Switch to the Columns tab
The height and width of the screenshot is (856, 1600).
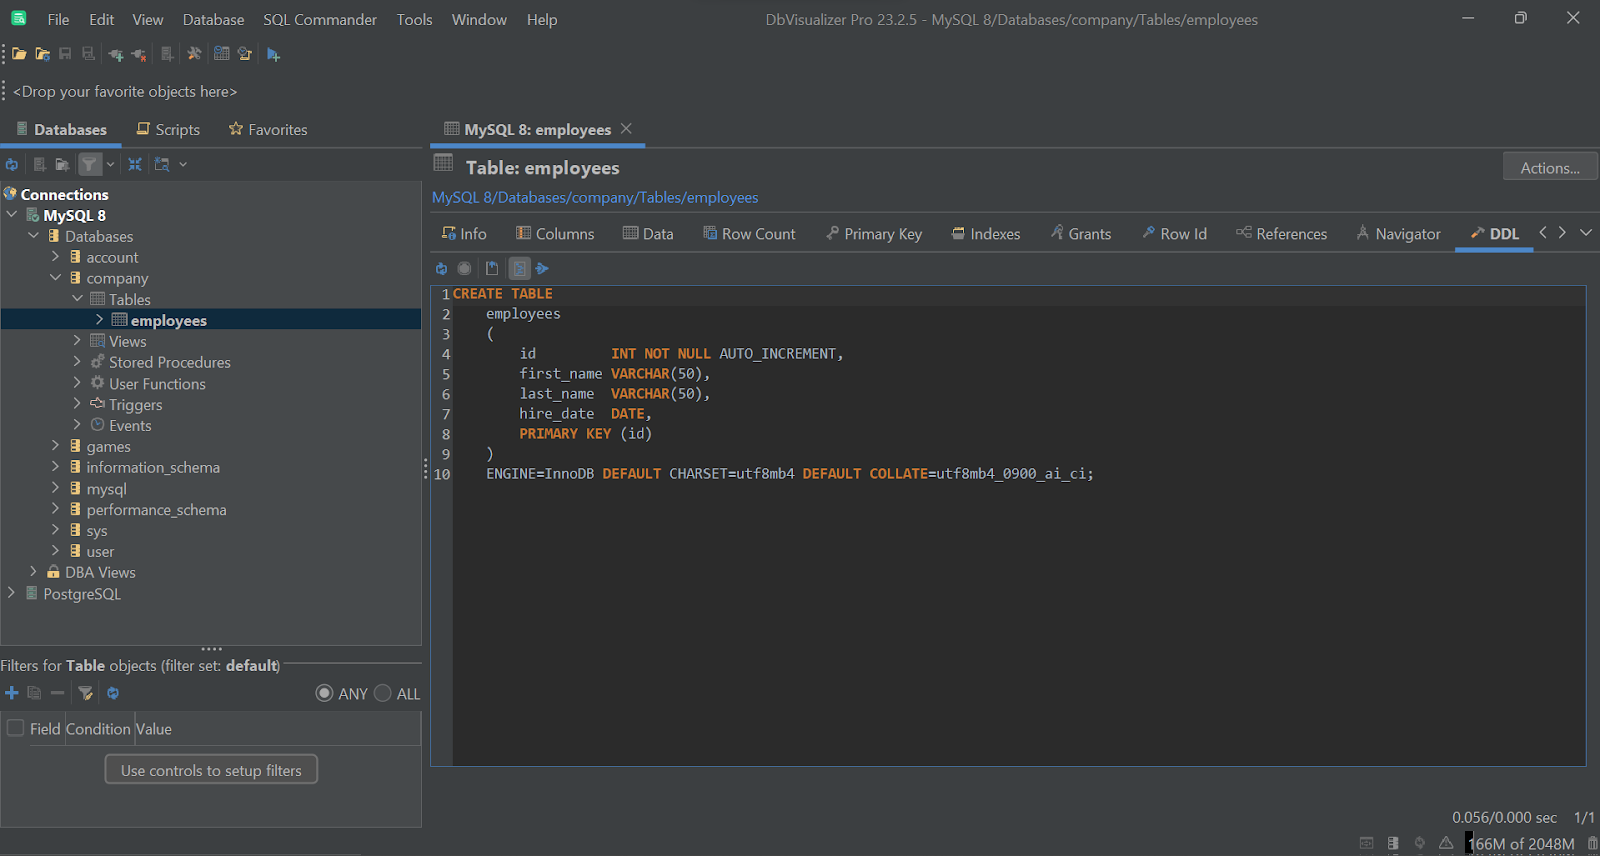click(555, 233)
